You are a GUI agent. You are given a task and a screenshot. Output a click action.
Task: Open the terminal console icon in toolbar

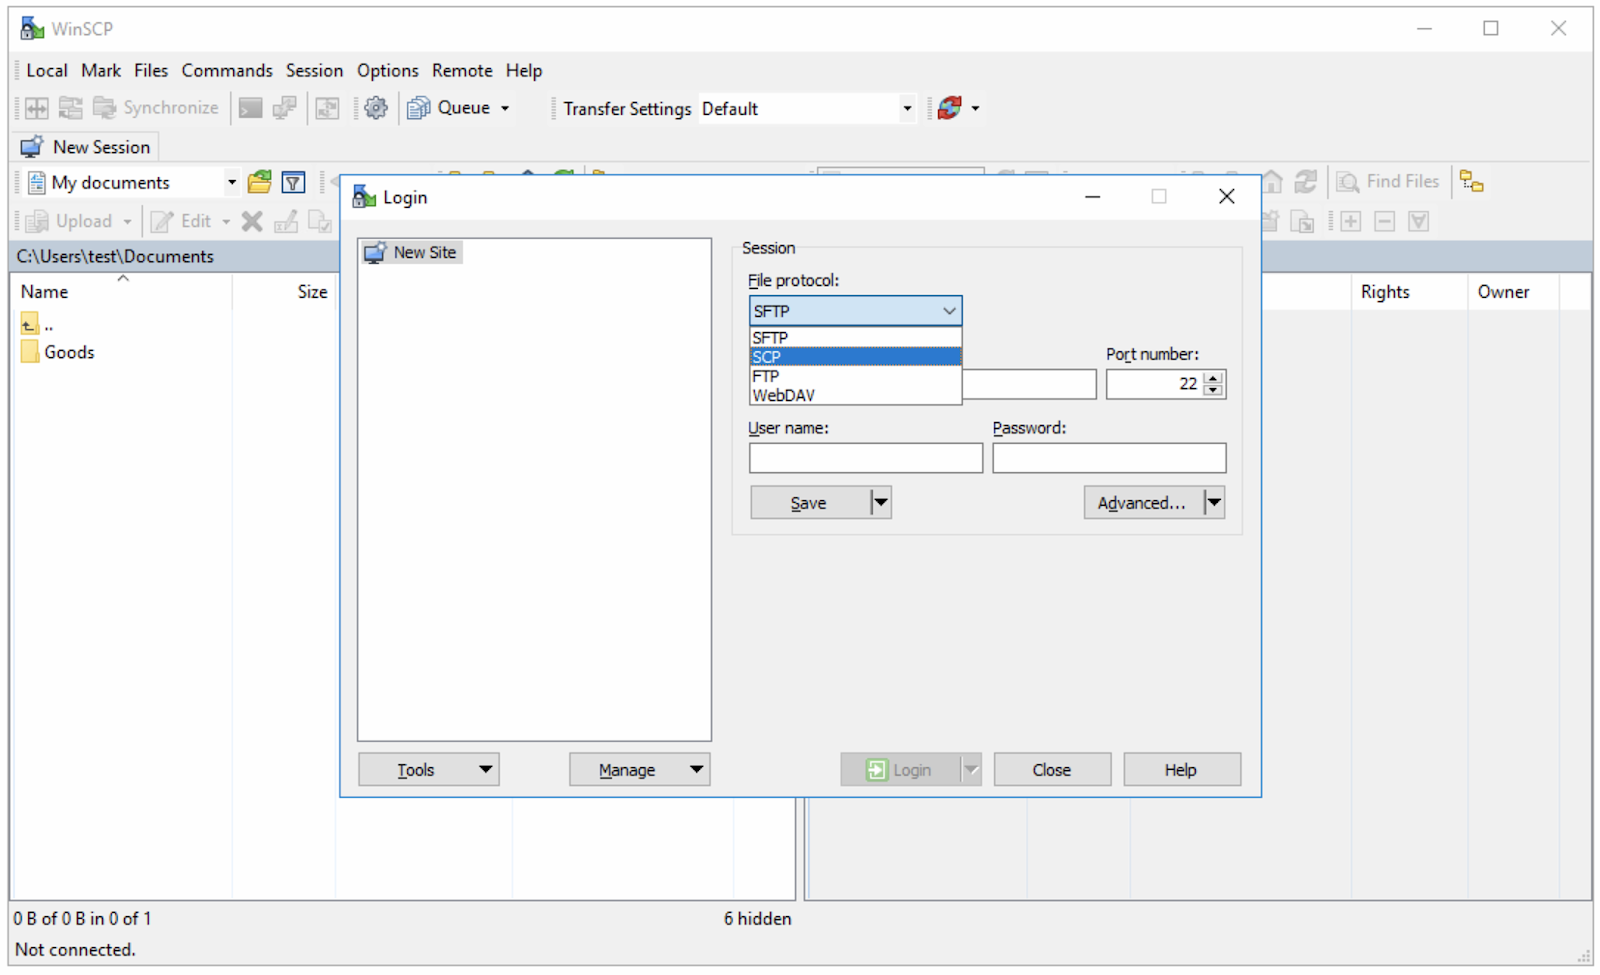(x=251, y=108)
